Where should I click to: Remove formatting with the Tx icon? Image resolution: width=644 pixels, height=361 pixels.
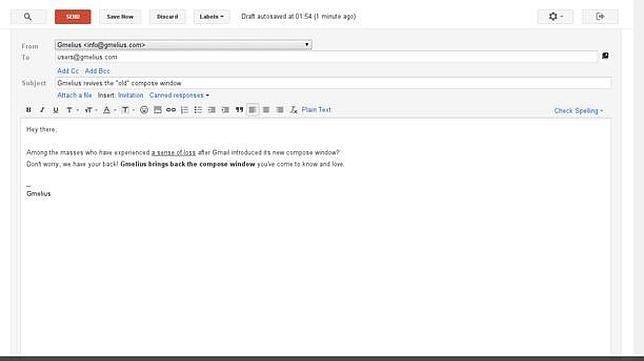point(293,110)
